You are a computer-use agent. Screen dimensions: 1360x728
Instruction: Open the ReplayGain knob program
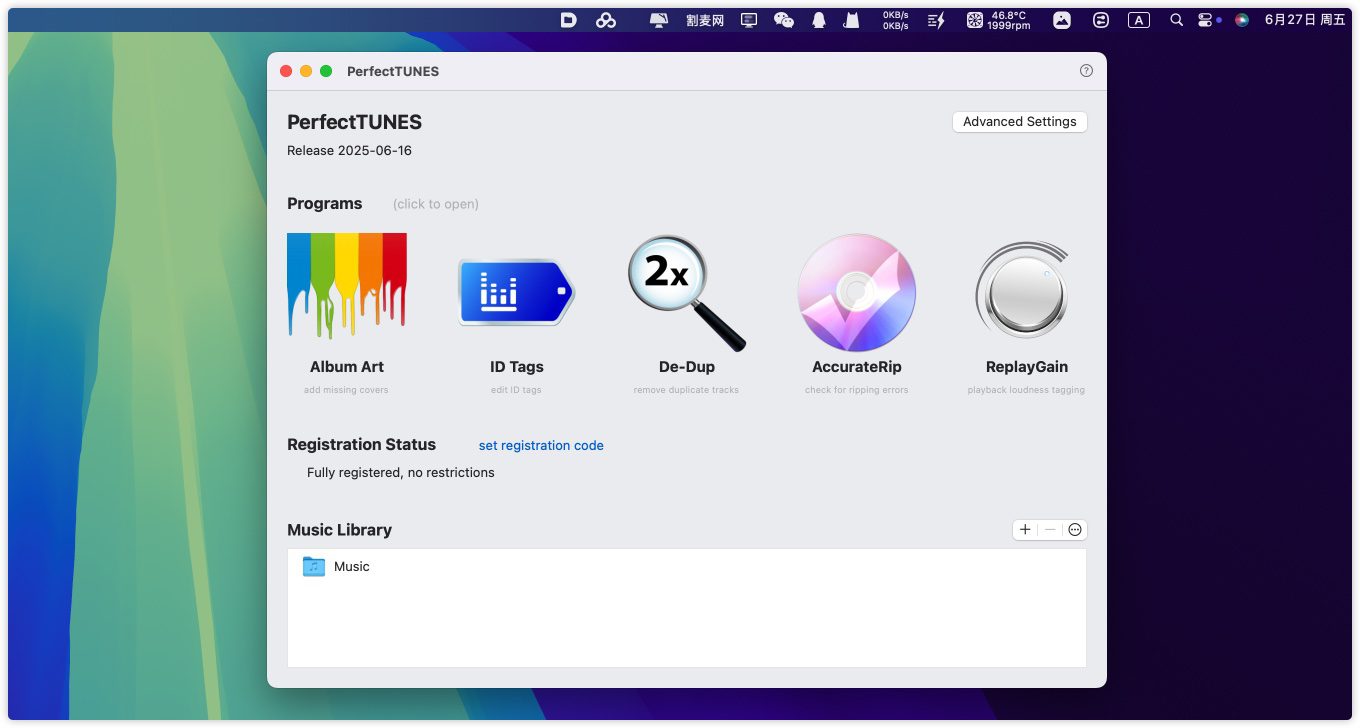pyautogui.click(x=1023, y=292)
